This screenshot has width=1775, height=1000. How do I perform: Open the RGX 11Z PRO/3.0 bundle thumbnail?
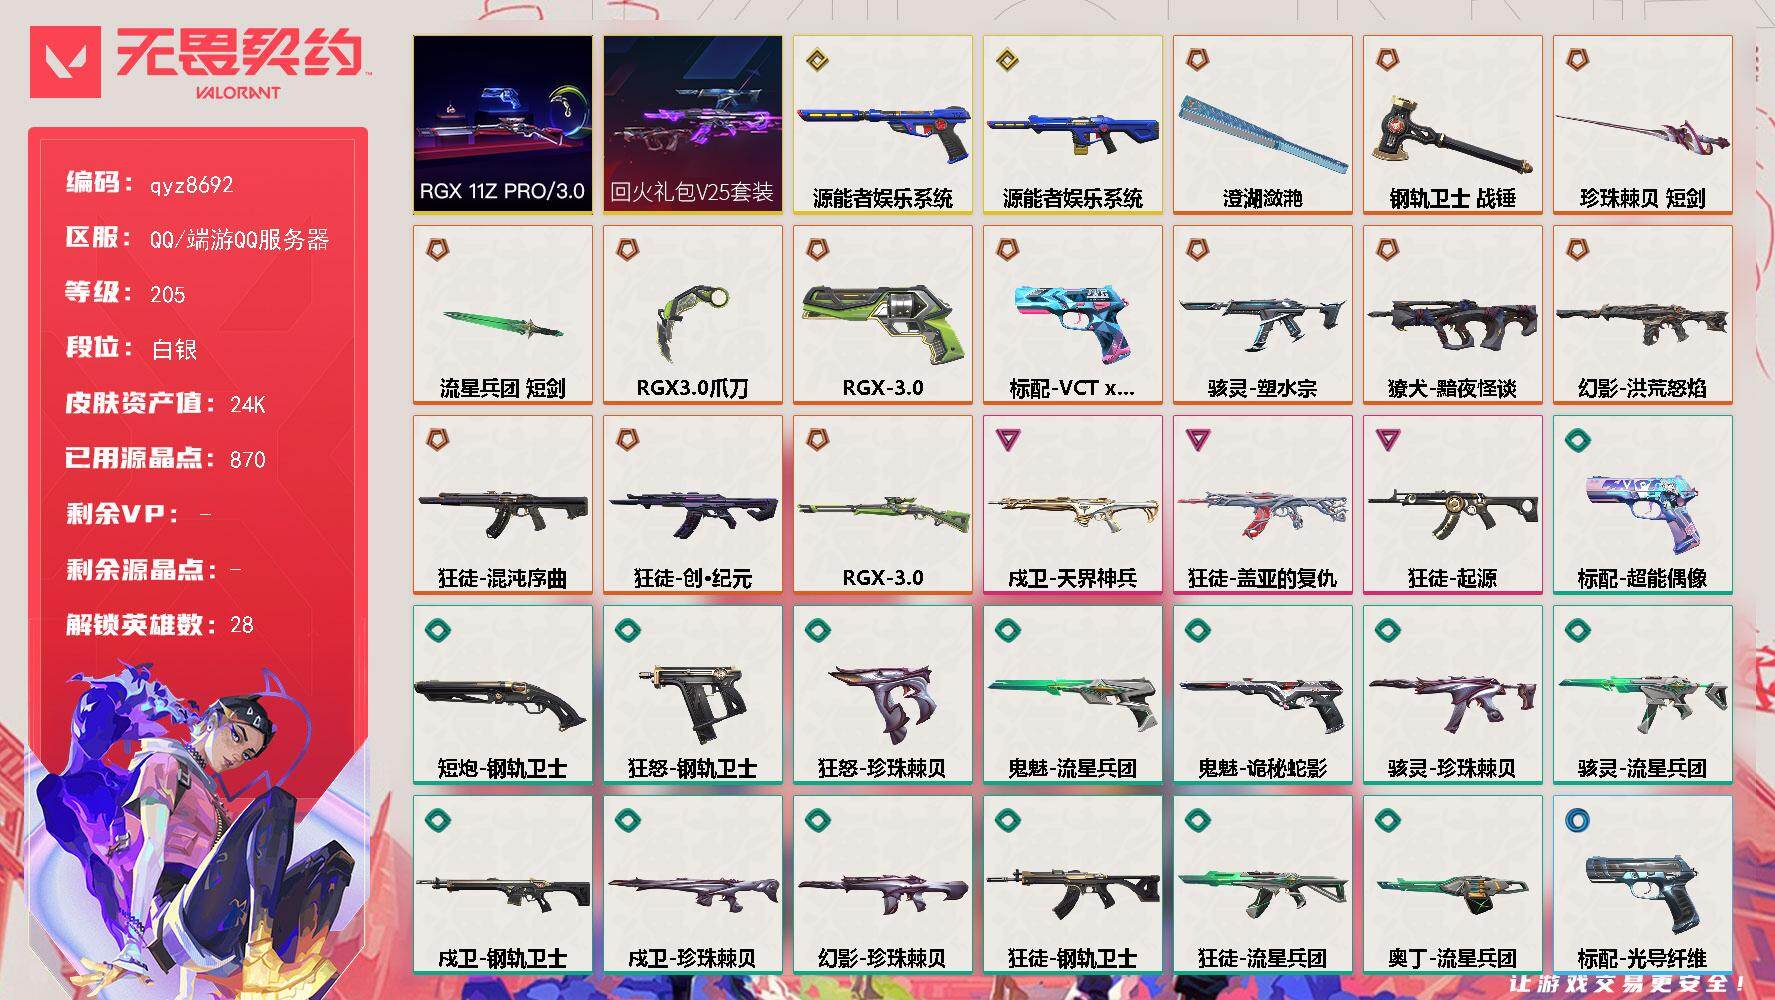coord(502,124)
